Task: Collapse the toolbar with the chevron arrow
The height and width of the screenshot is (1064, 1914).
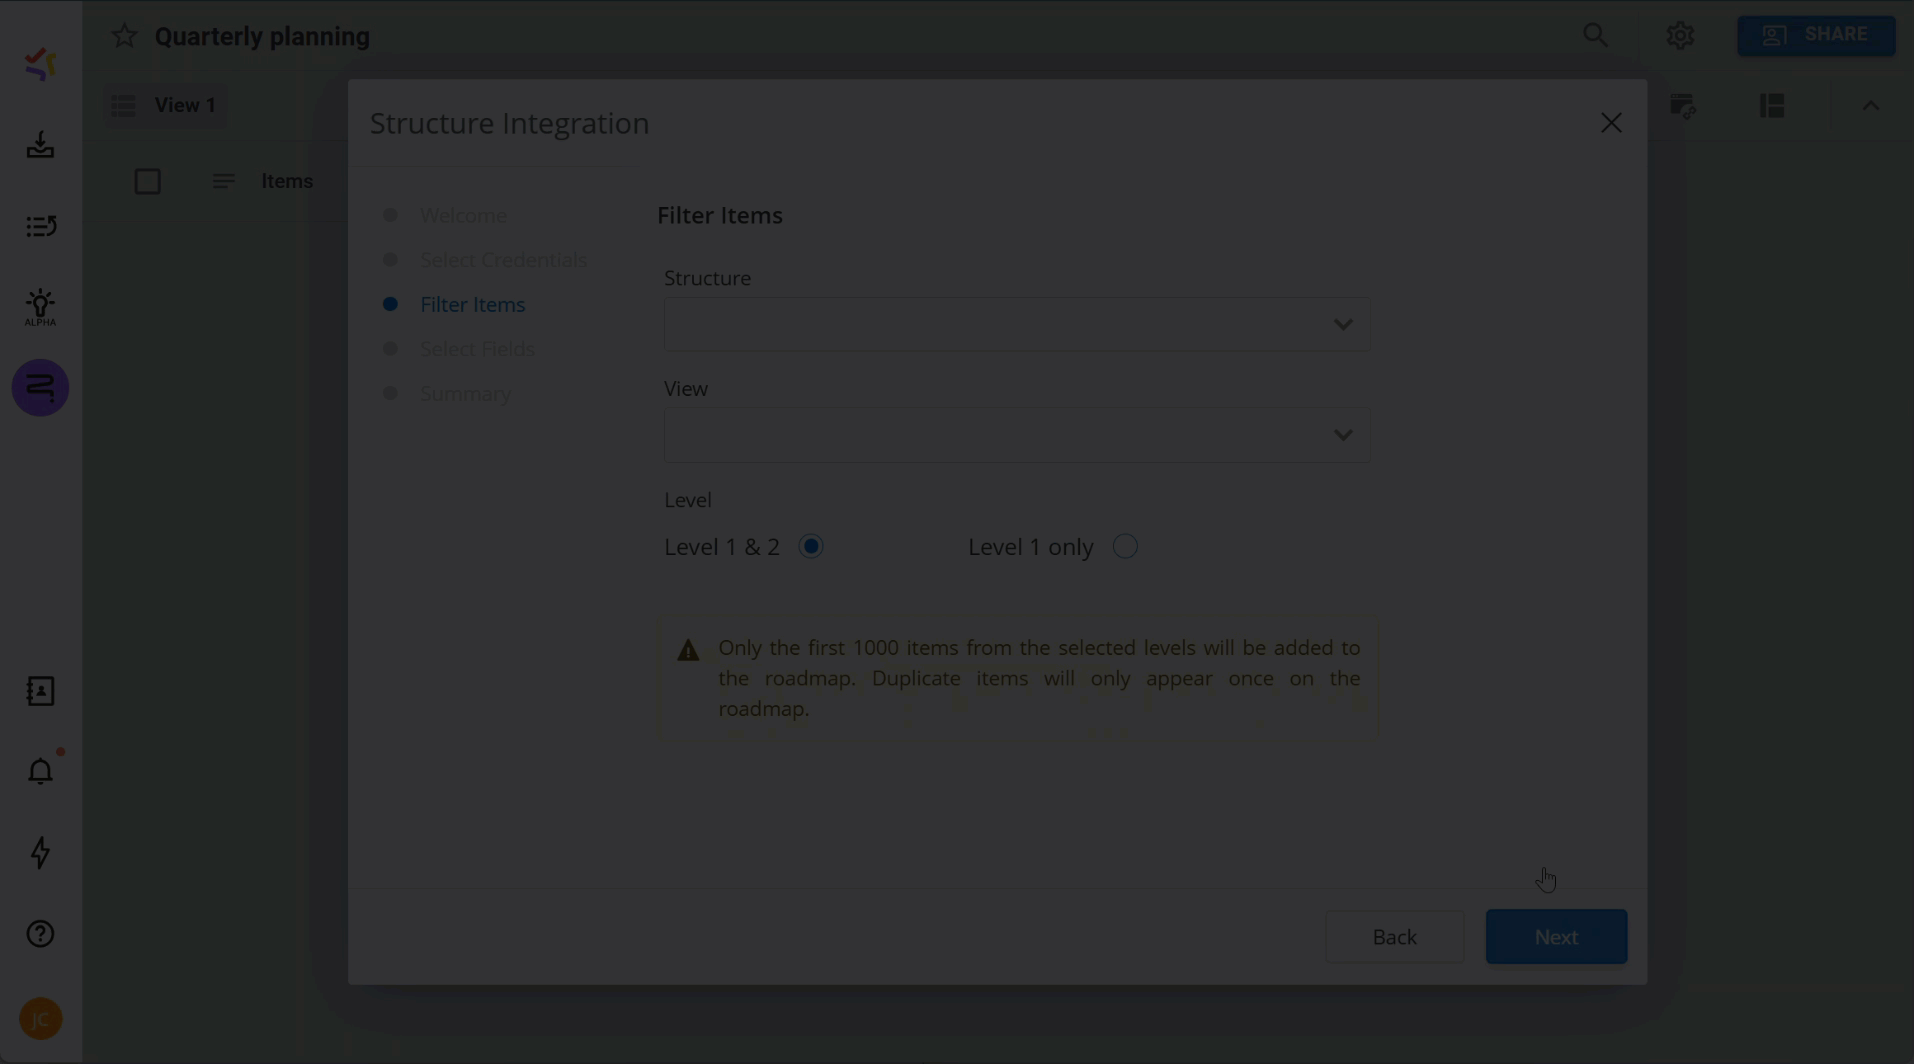Action: click(x=1869, y=105)
